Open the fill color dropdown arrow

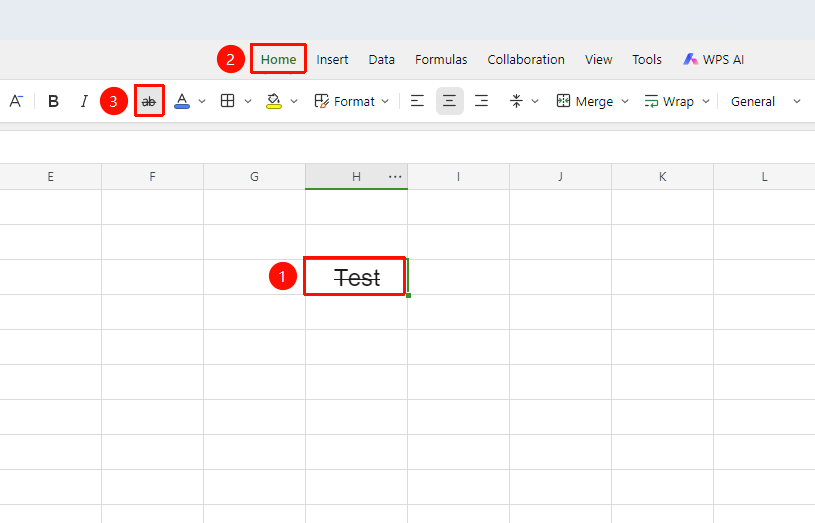point(294,101)
